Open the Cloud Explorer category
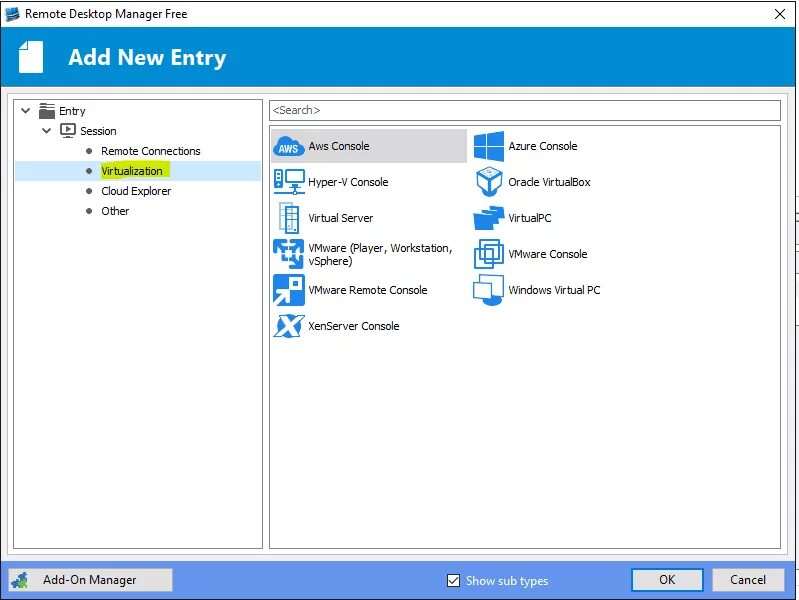This screenshot has height=600, width=799. (x=136, y=191)
